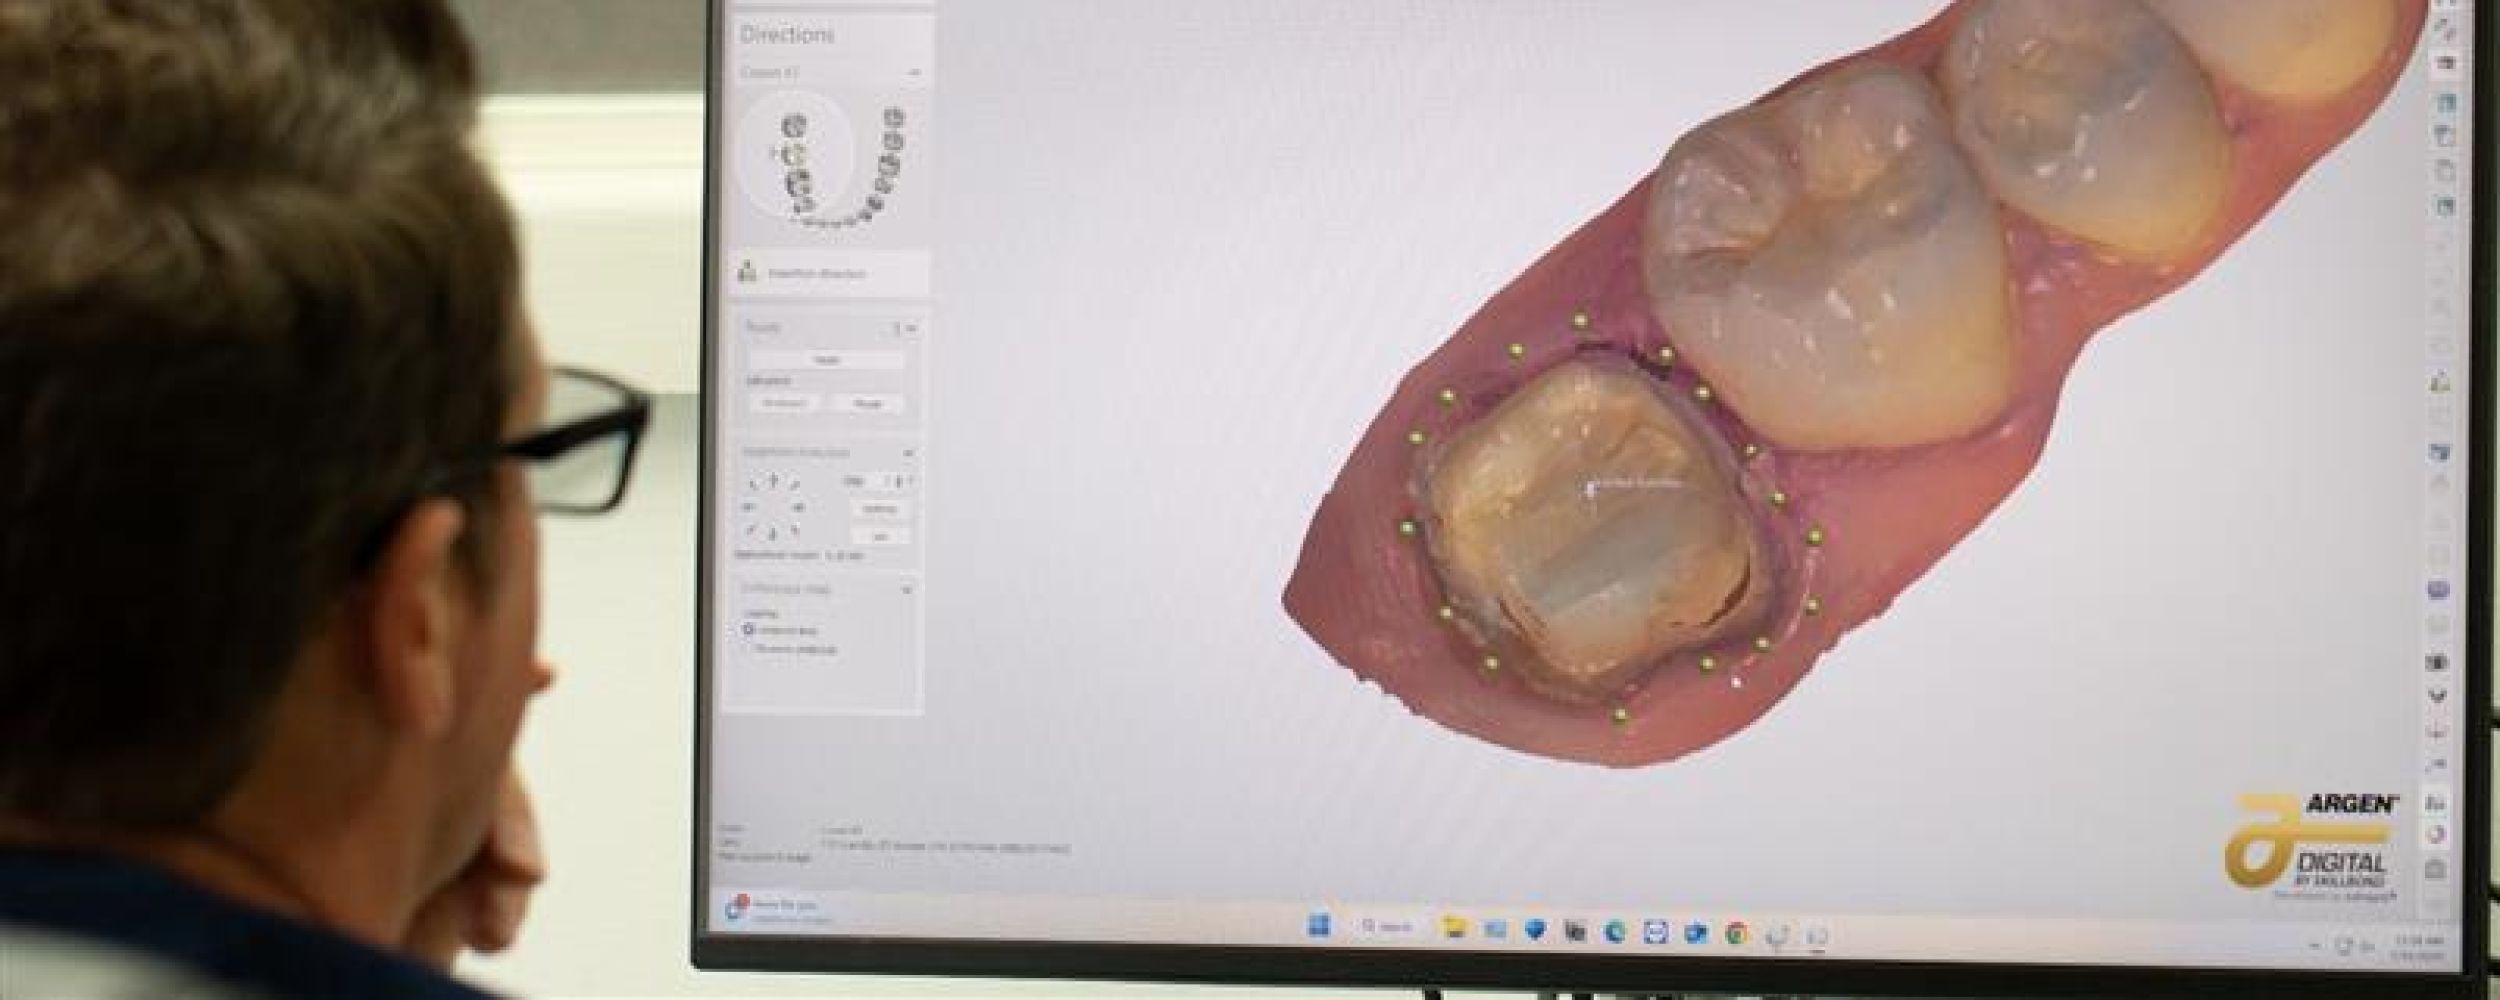The height and width of the screenshot is (1000, 2500).
Task: Click the lower-right button in direction controls
Action: (880, 534)
